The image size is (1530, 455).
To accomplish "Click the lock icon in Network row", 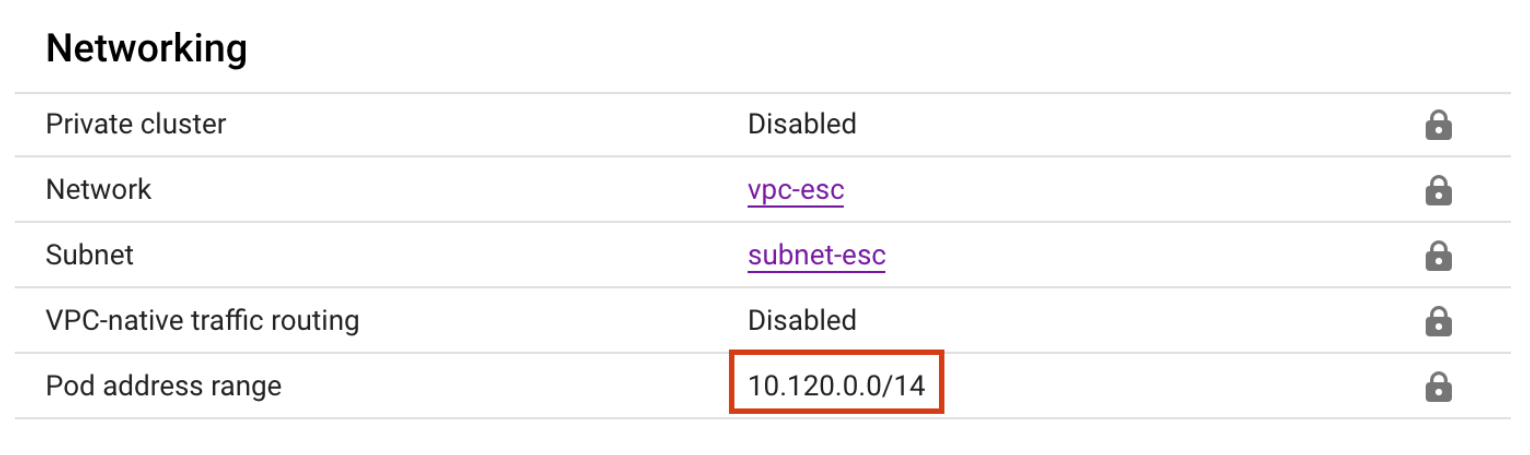I will click(1438, 190).
